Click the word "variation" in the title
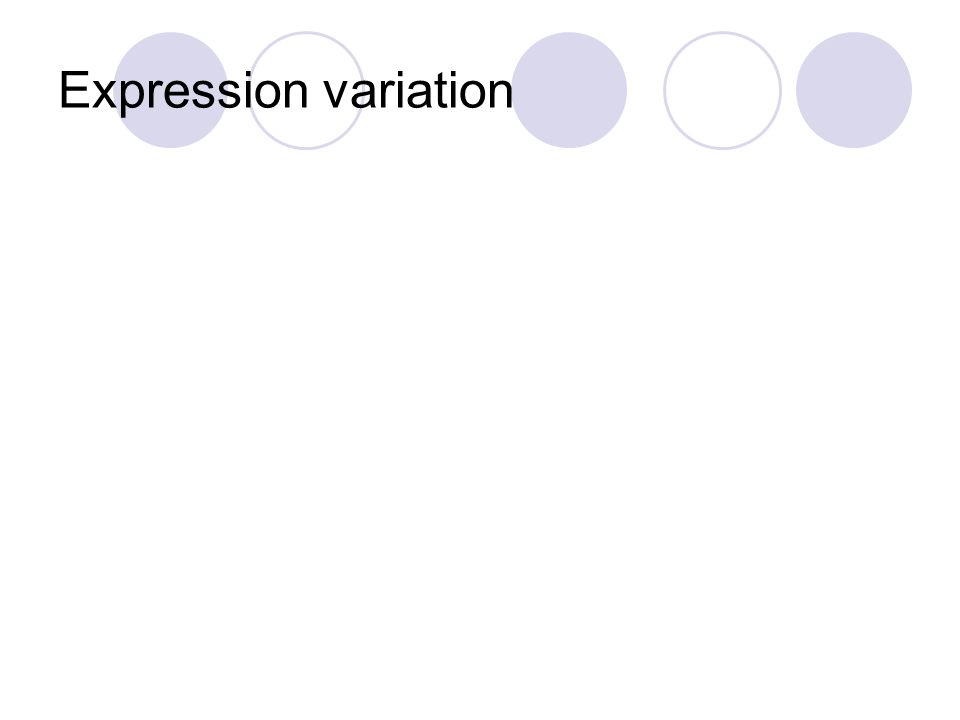The height and width of the screenshot is (720, 960). 418,89
